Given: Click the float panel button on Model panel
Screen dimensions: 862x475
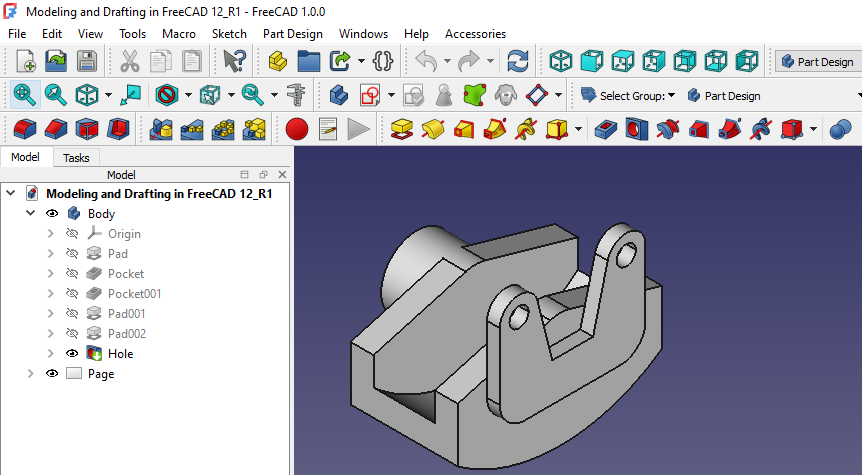Looking at the screenshot, I should (263, 175).
